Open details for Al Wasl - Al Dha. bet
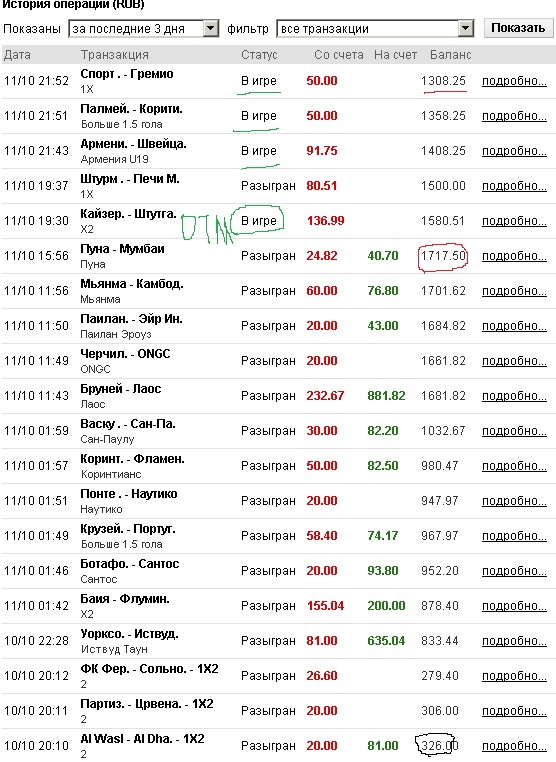The width and height of the screenshot is (556, 762). [x=514, y=745]
